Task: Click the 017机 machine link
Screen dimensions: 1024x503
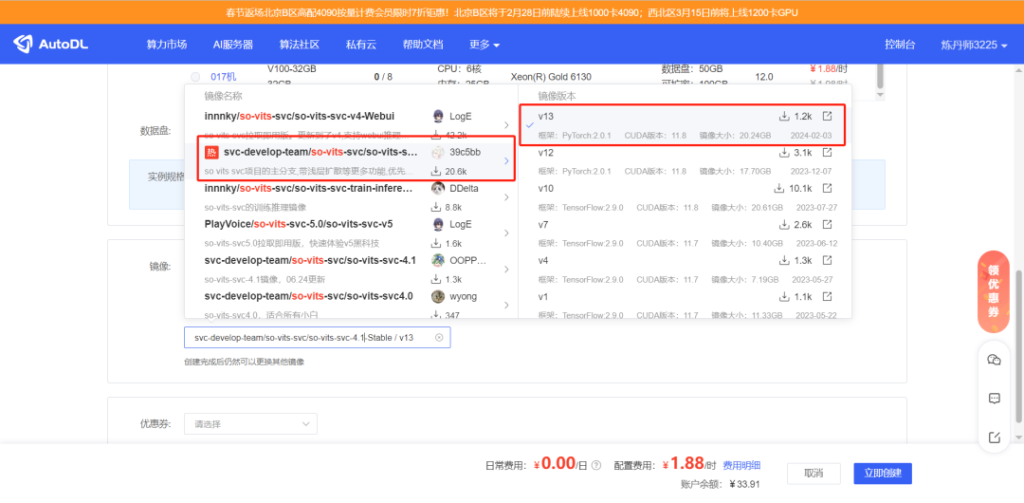Action: pos(223,77)
